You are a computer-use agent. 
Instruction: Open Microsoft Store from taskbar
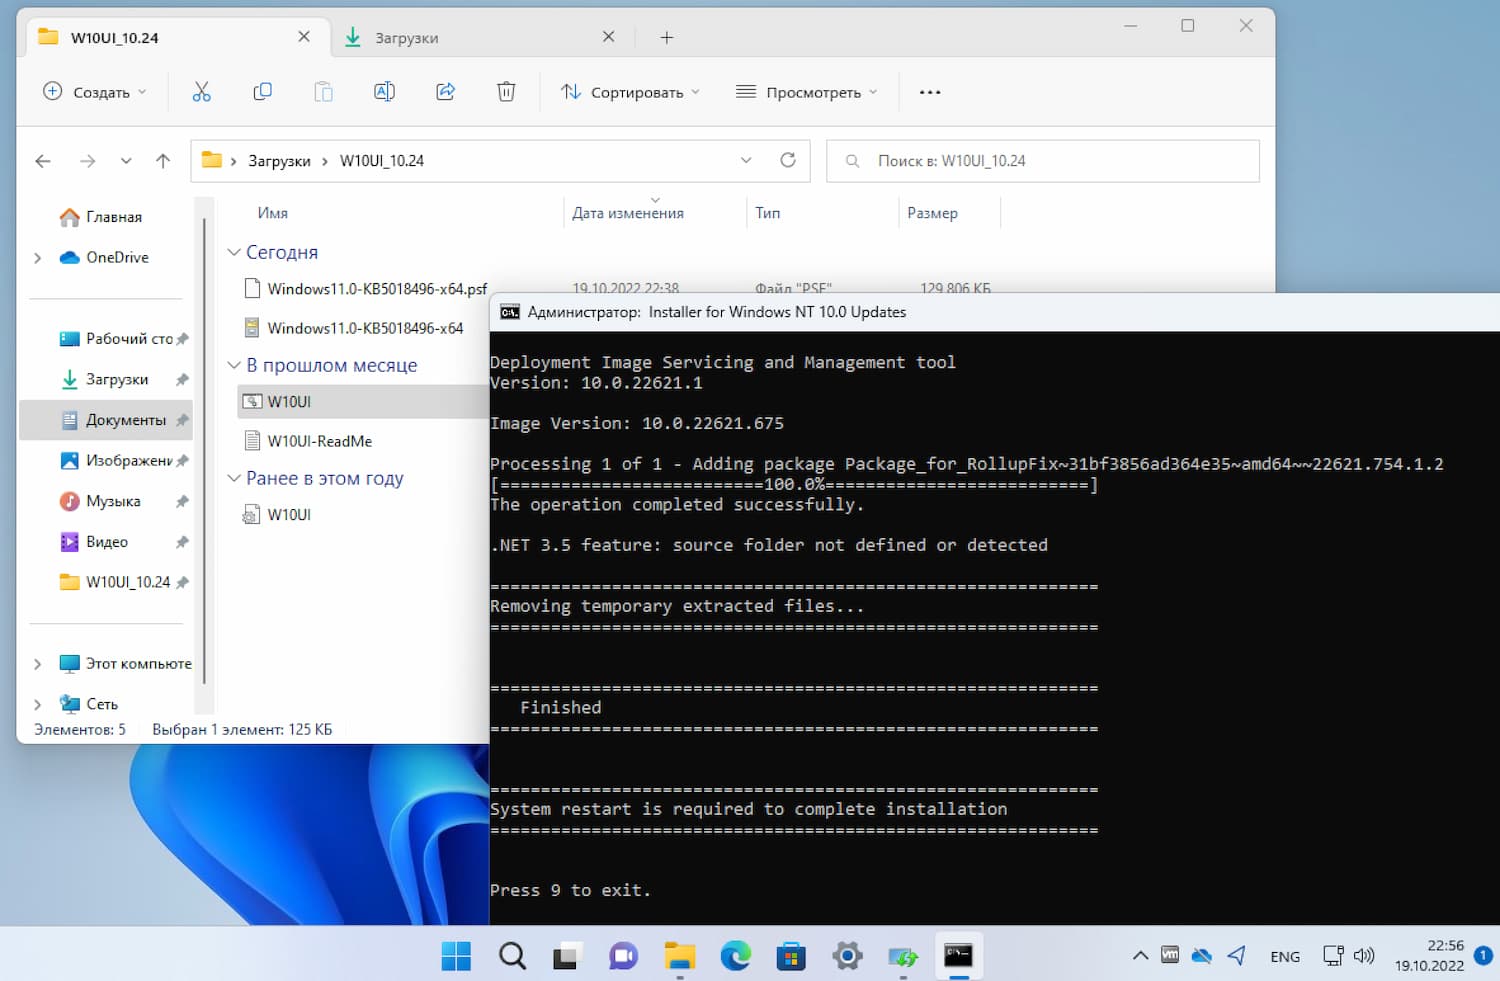pos(791,956)
